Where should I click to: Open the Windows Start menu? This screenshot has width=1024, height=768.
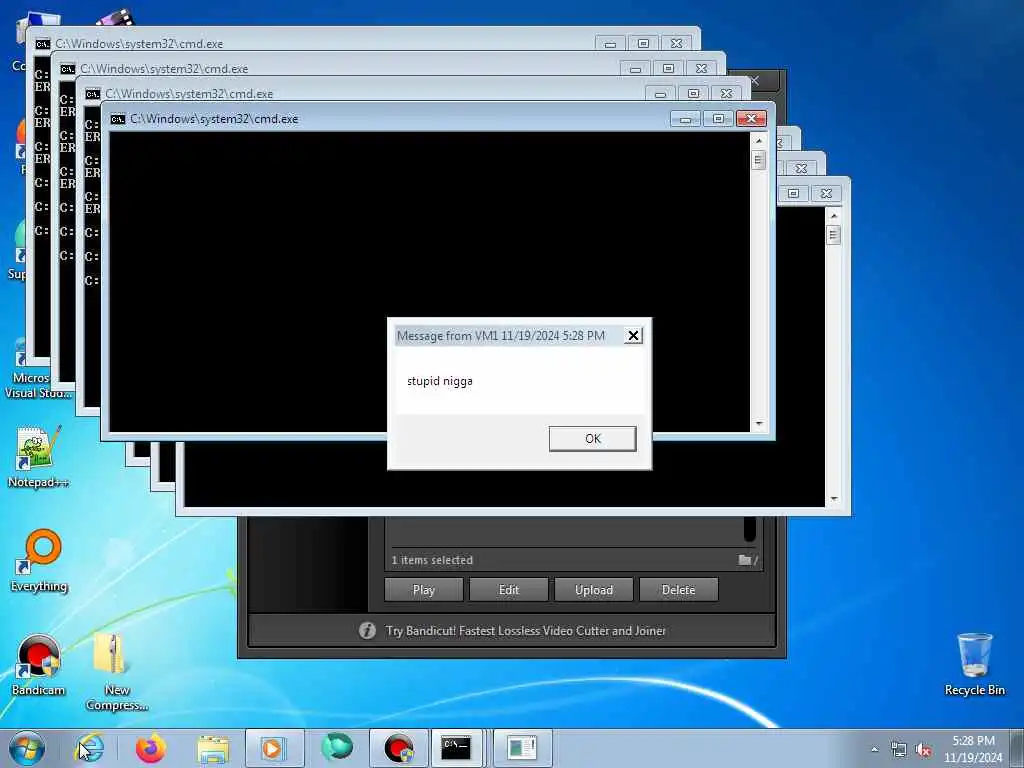pos(27,748)
